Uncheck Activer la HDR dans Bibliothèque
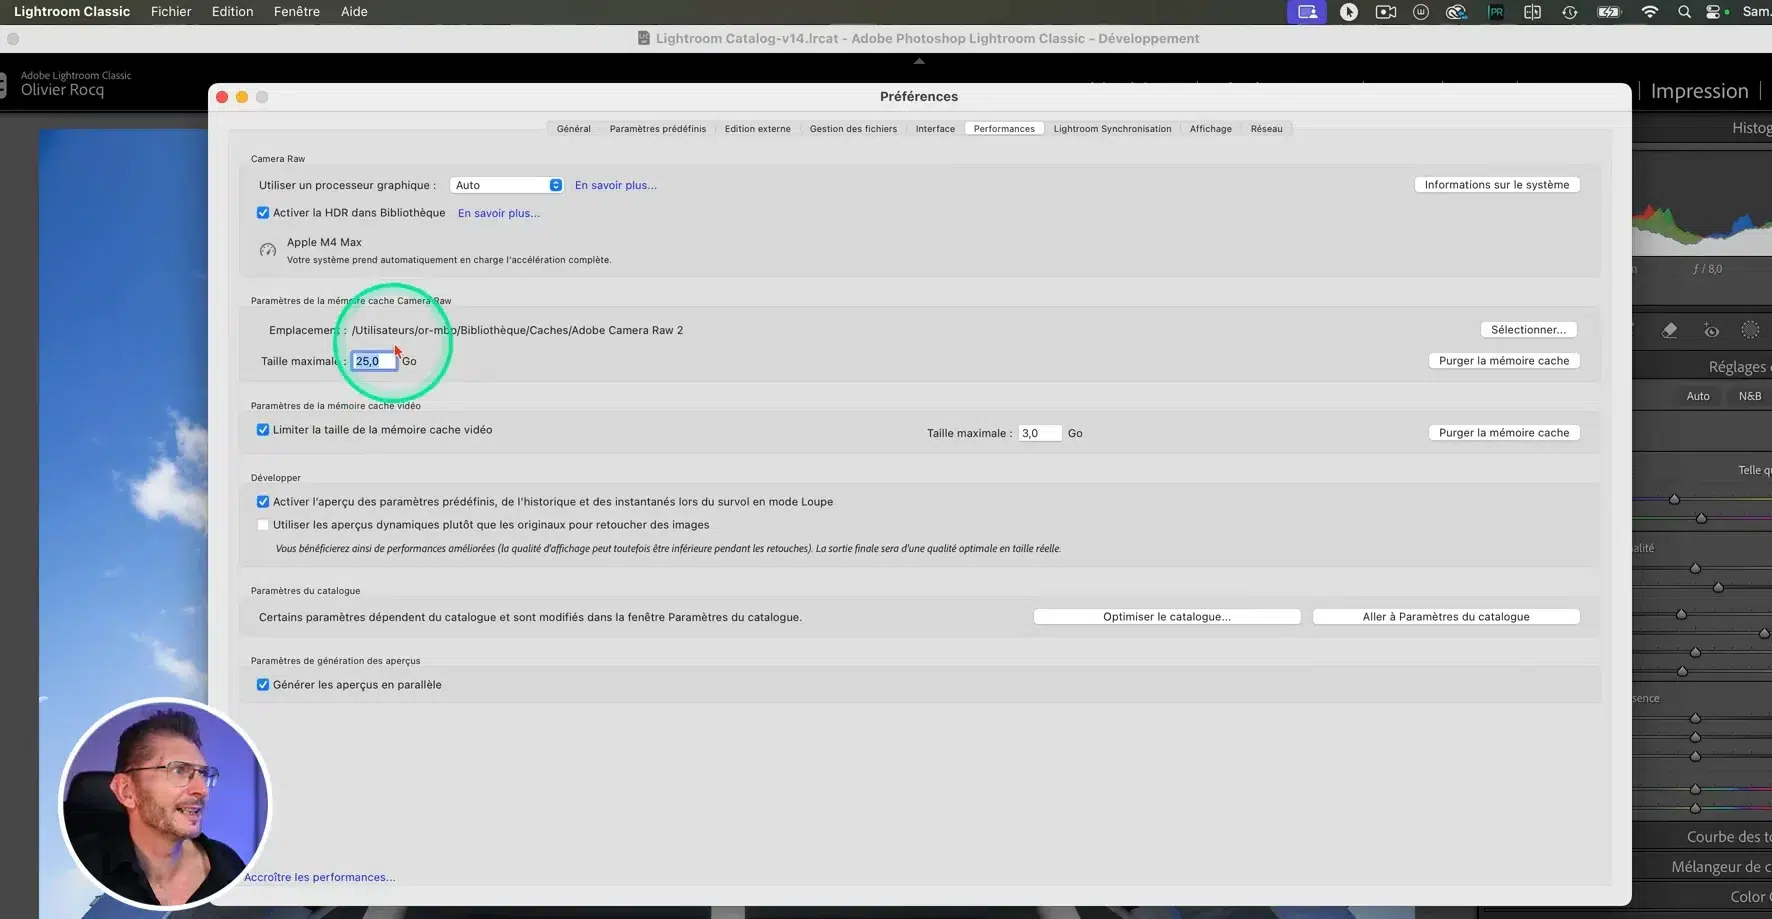This screenshot has width=1772, height=919. point(263,213)
